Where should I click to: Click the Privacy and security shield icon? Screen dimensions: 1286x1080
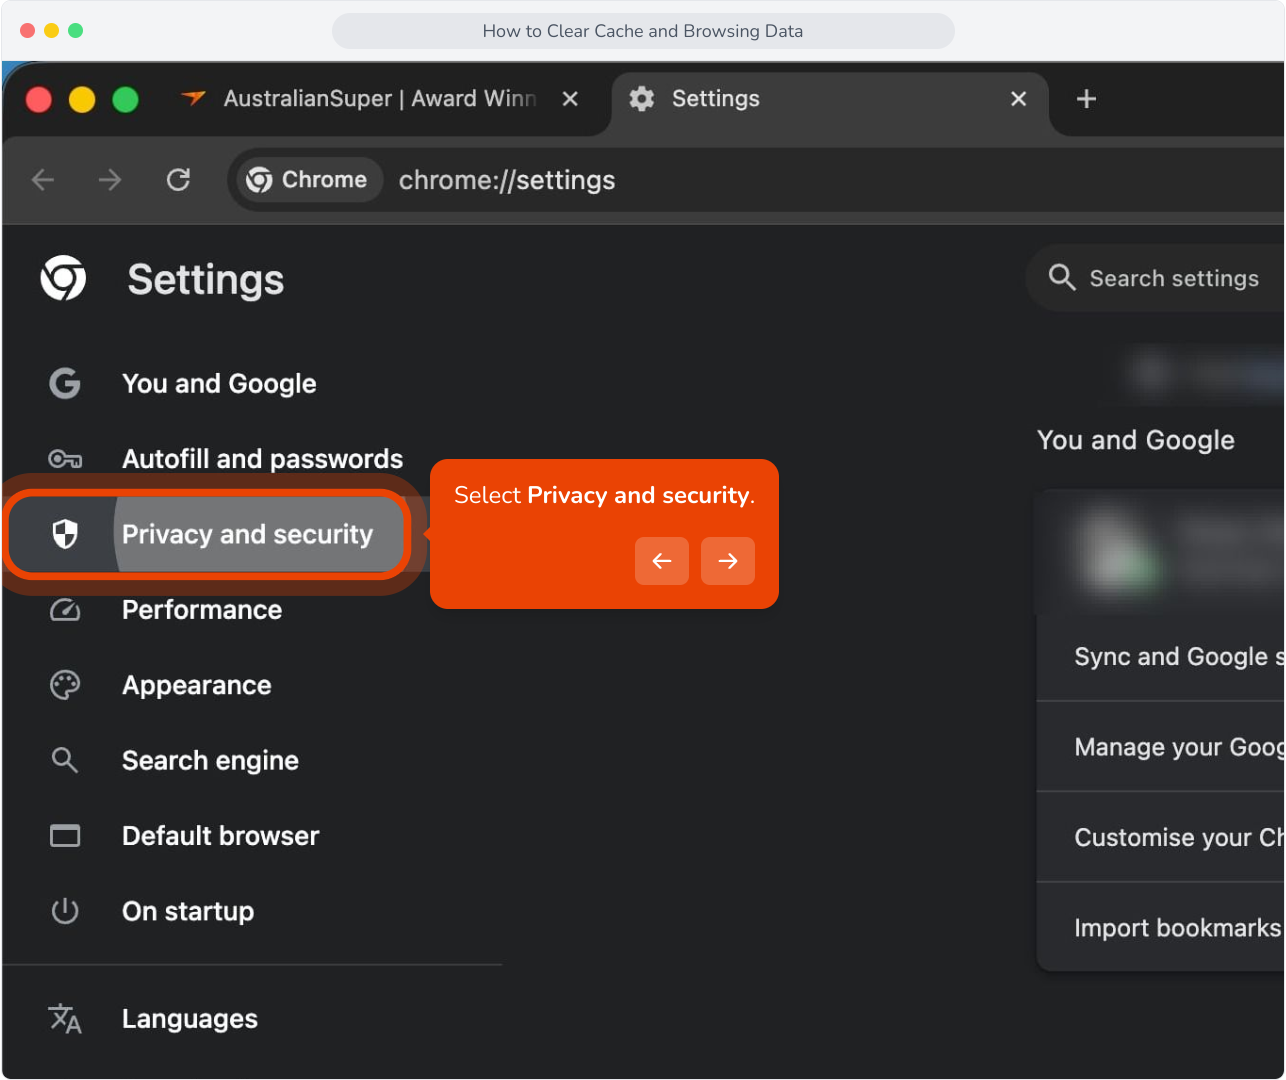[65, 534]
